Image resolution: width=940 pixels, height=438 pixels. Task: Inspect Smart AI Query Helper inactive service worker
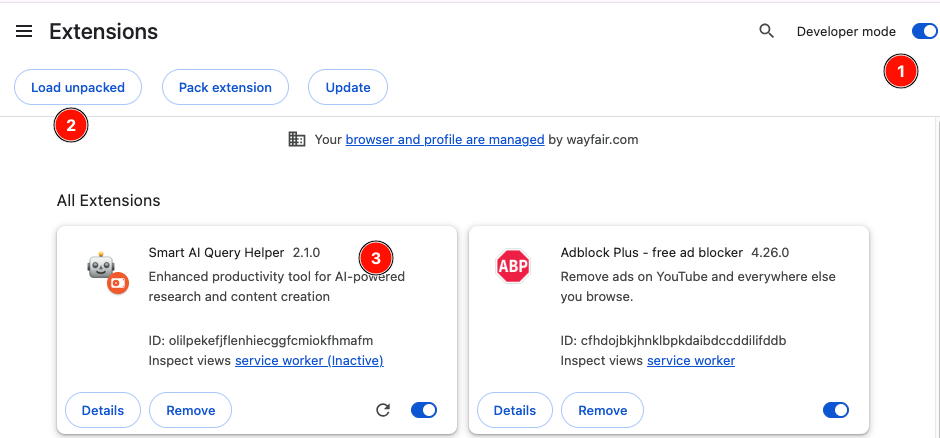point(309,360)
